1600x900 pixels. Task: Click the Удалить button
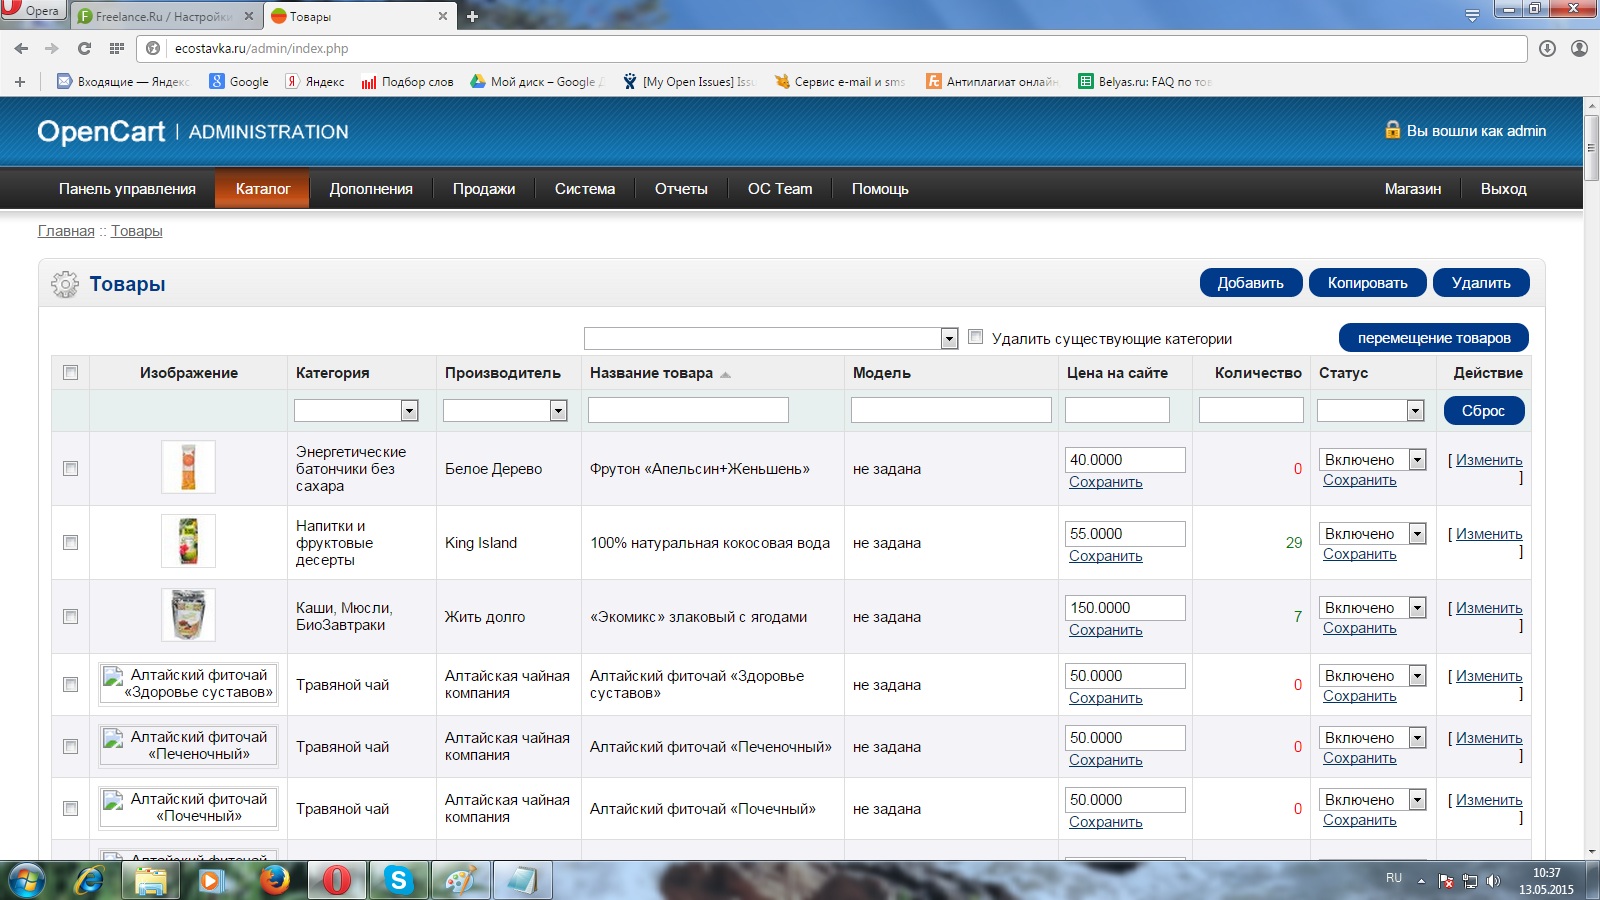(1481, 283)
